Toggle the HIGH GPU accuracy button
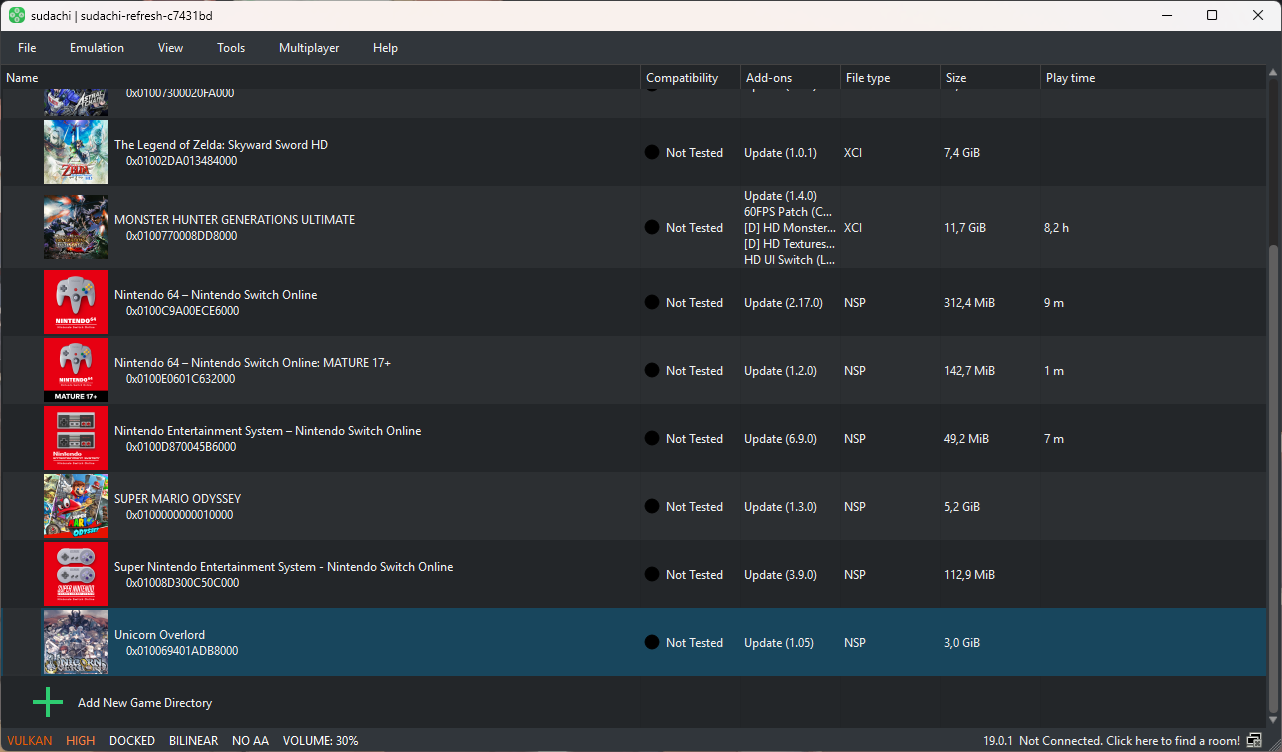 tap(81, 741)
